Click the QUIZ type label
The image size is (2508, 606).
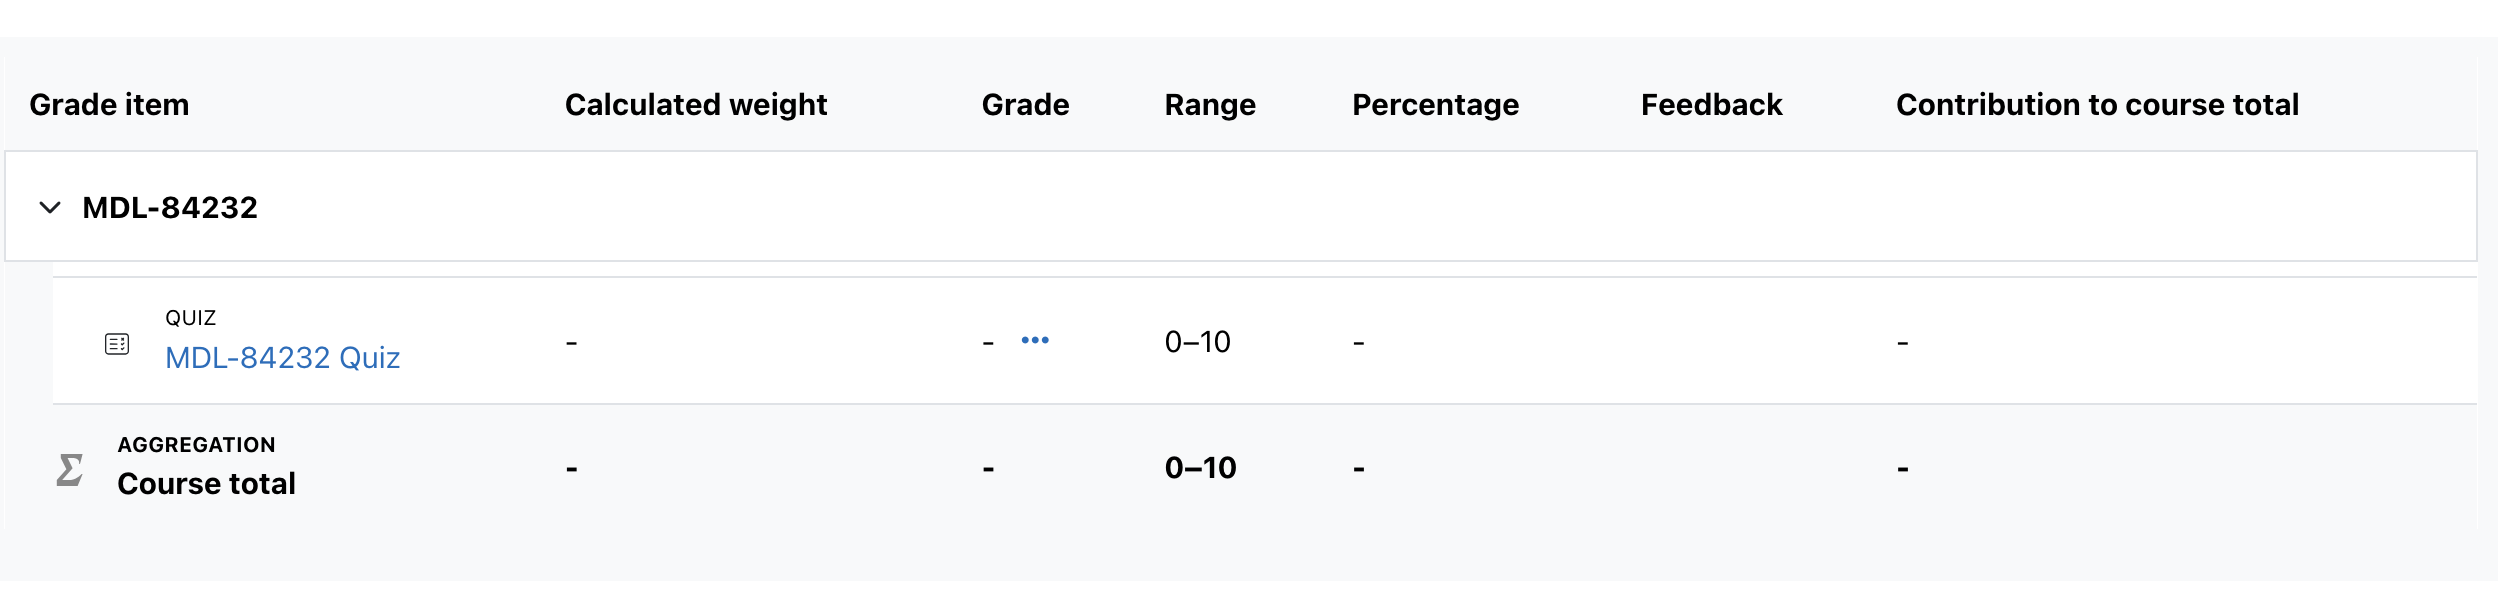(191, 318)
